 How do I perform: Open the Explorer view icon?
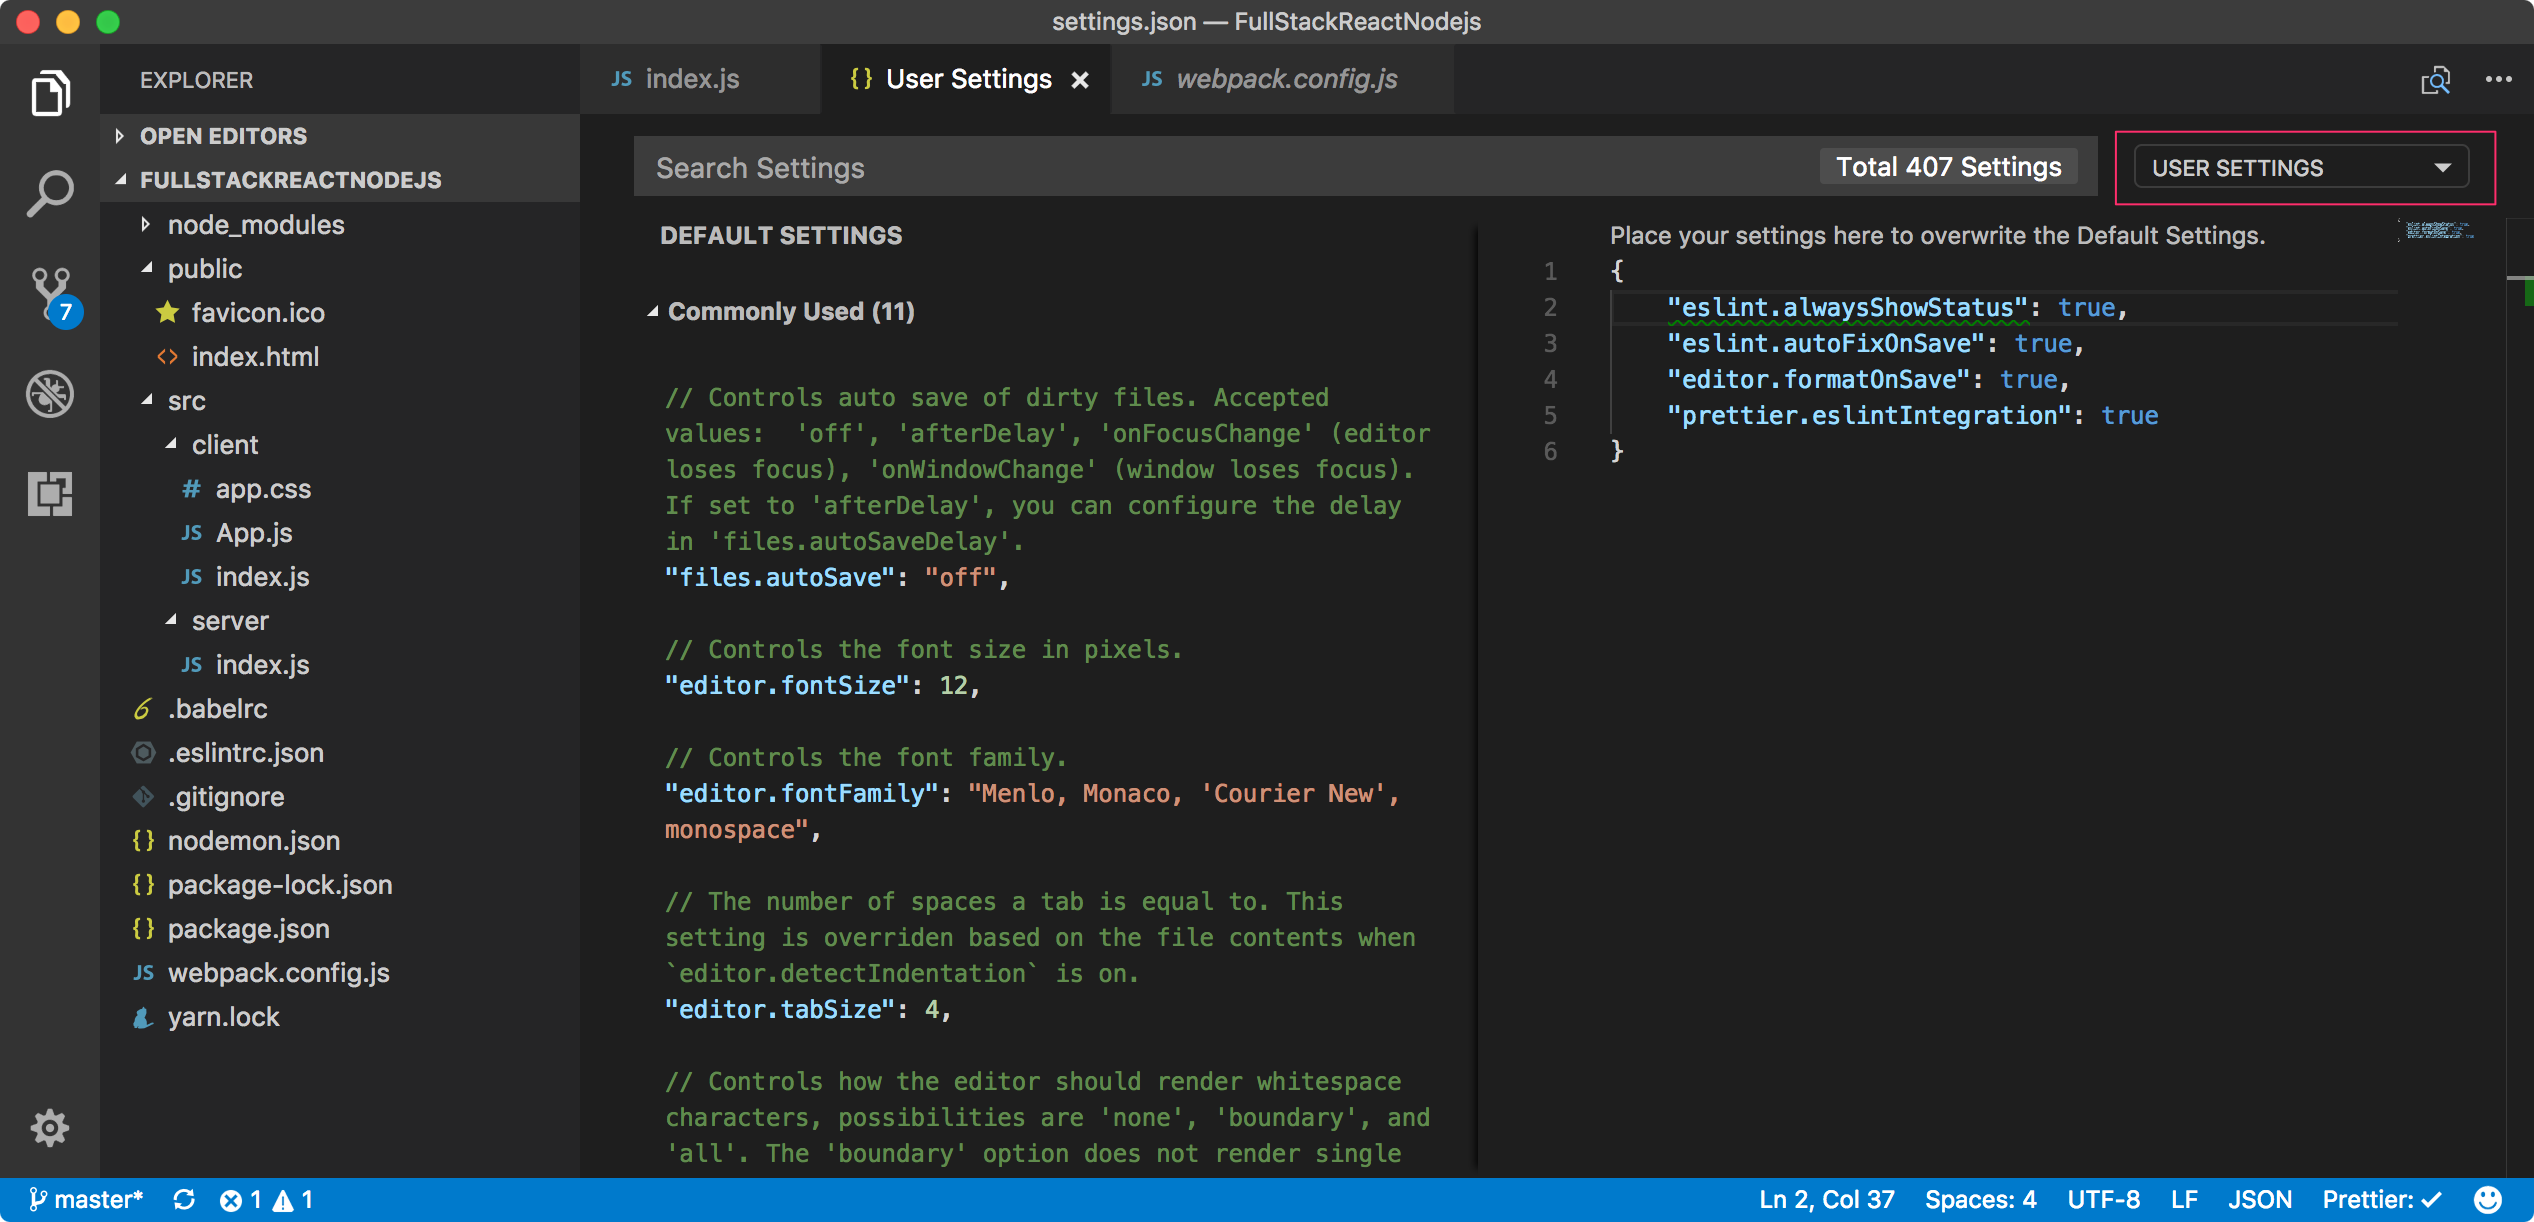50,94
